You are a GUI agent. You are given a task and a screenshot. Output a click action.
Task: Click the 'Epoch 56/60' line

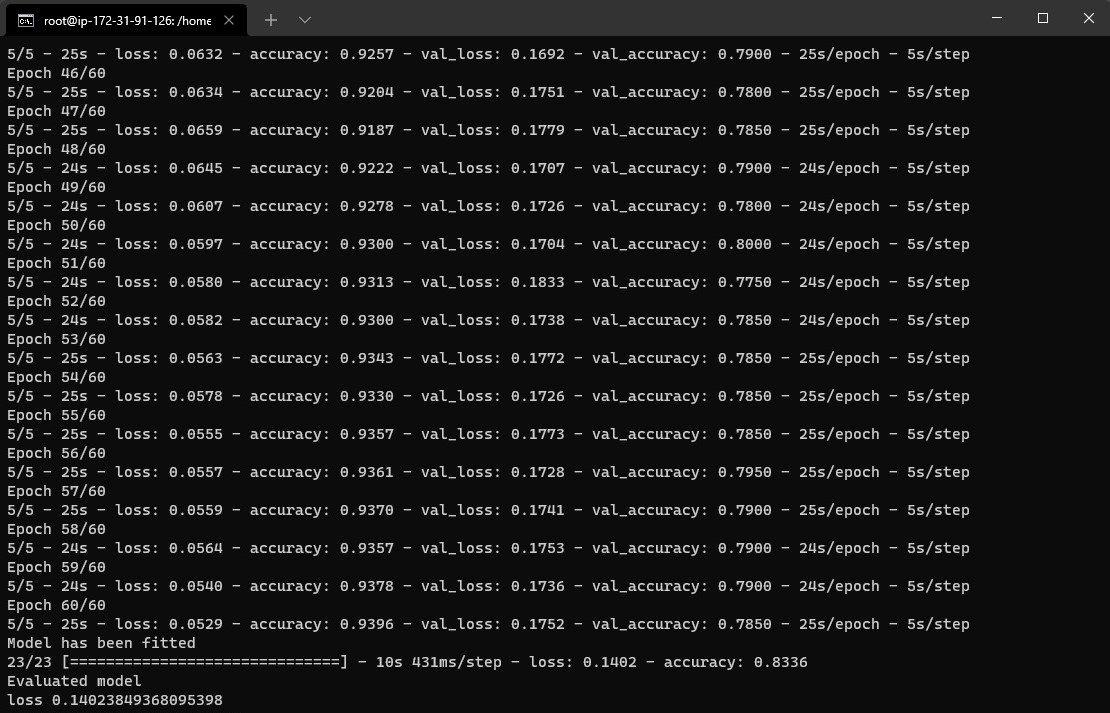click(57, 453)
